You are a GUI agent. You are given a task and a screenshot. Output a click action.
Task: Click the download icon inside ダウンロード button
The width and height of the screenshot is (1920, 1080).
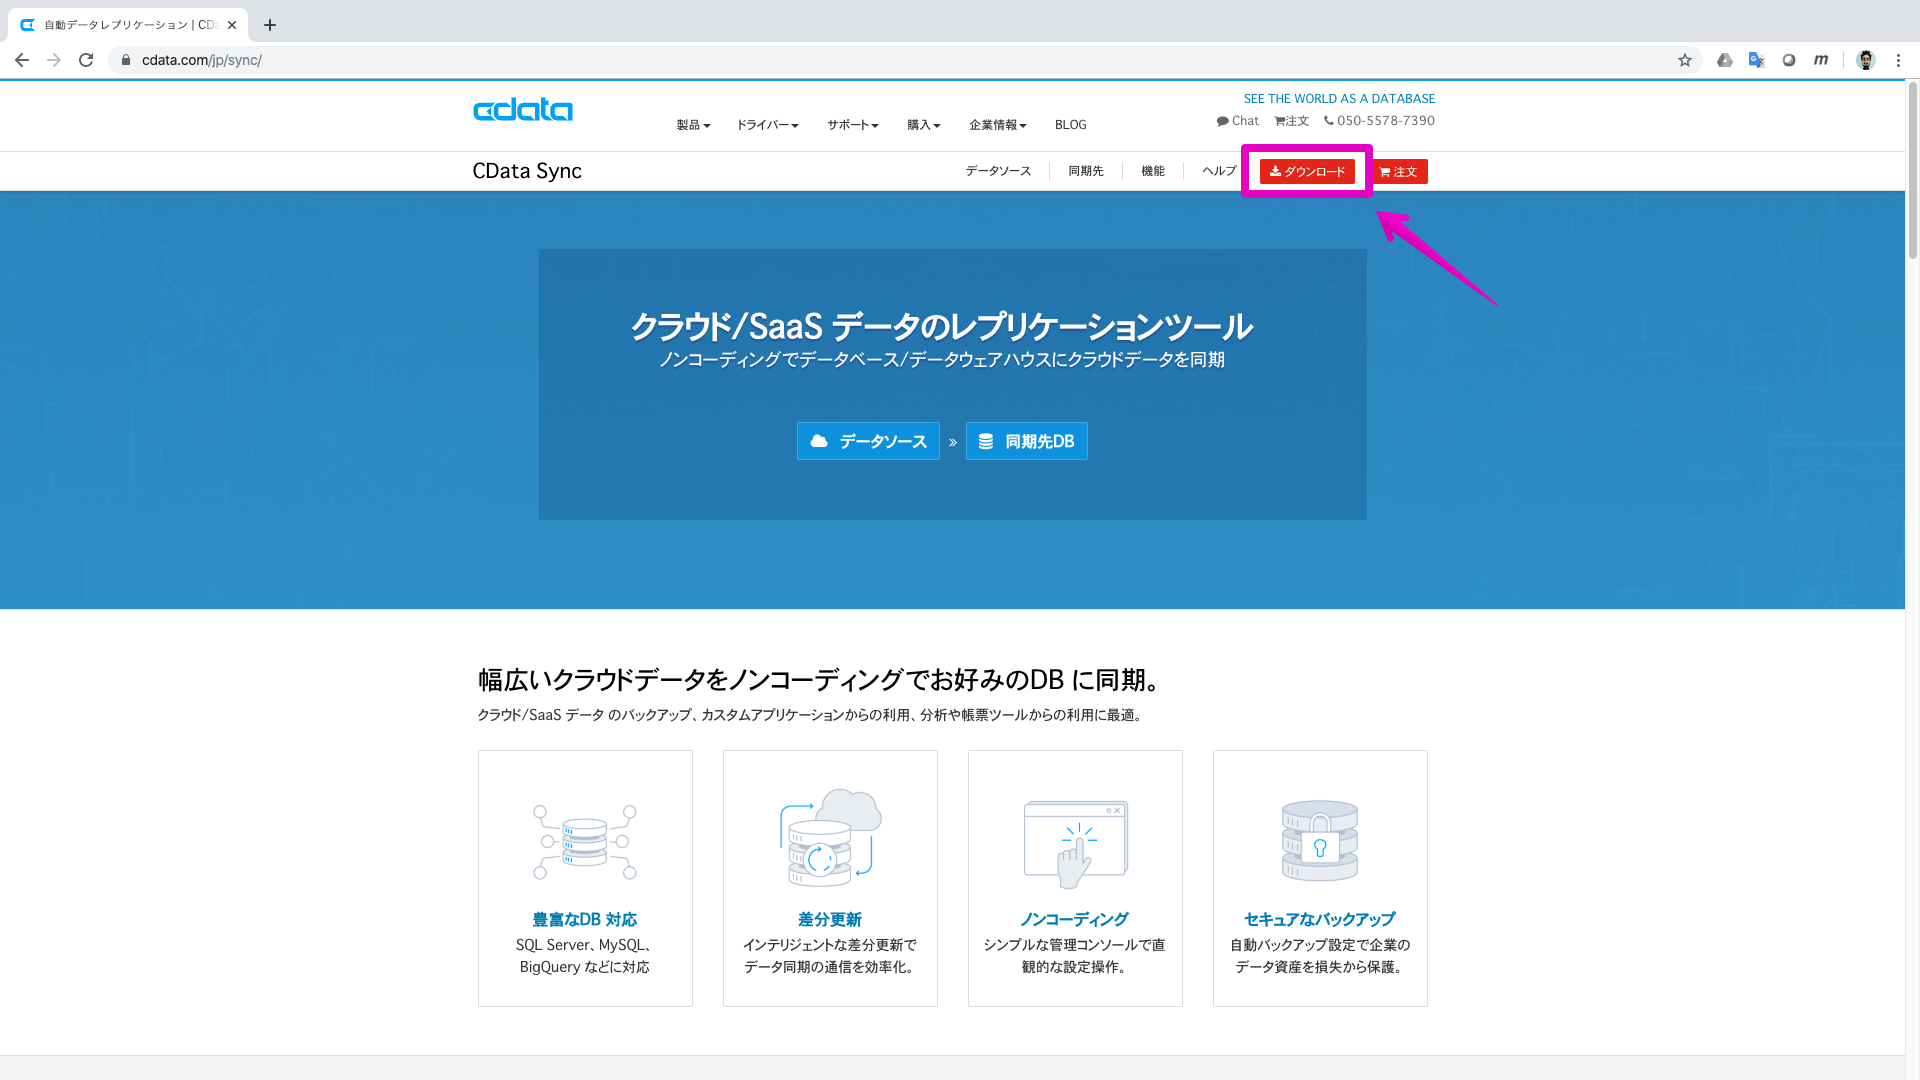pos(1276,171)
